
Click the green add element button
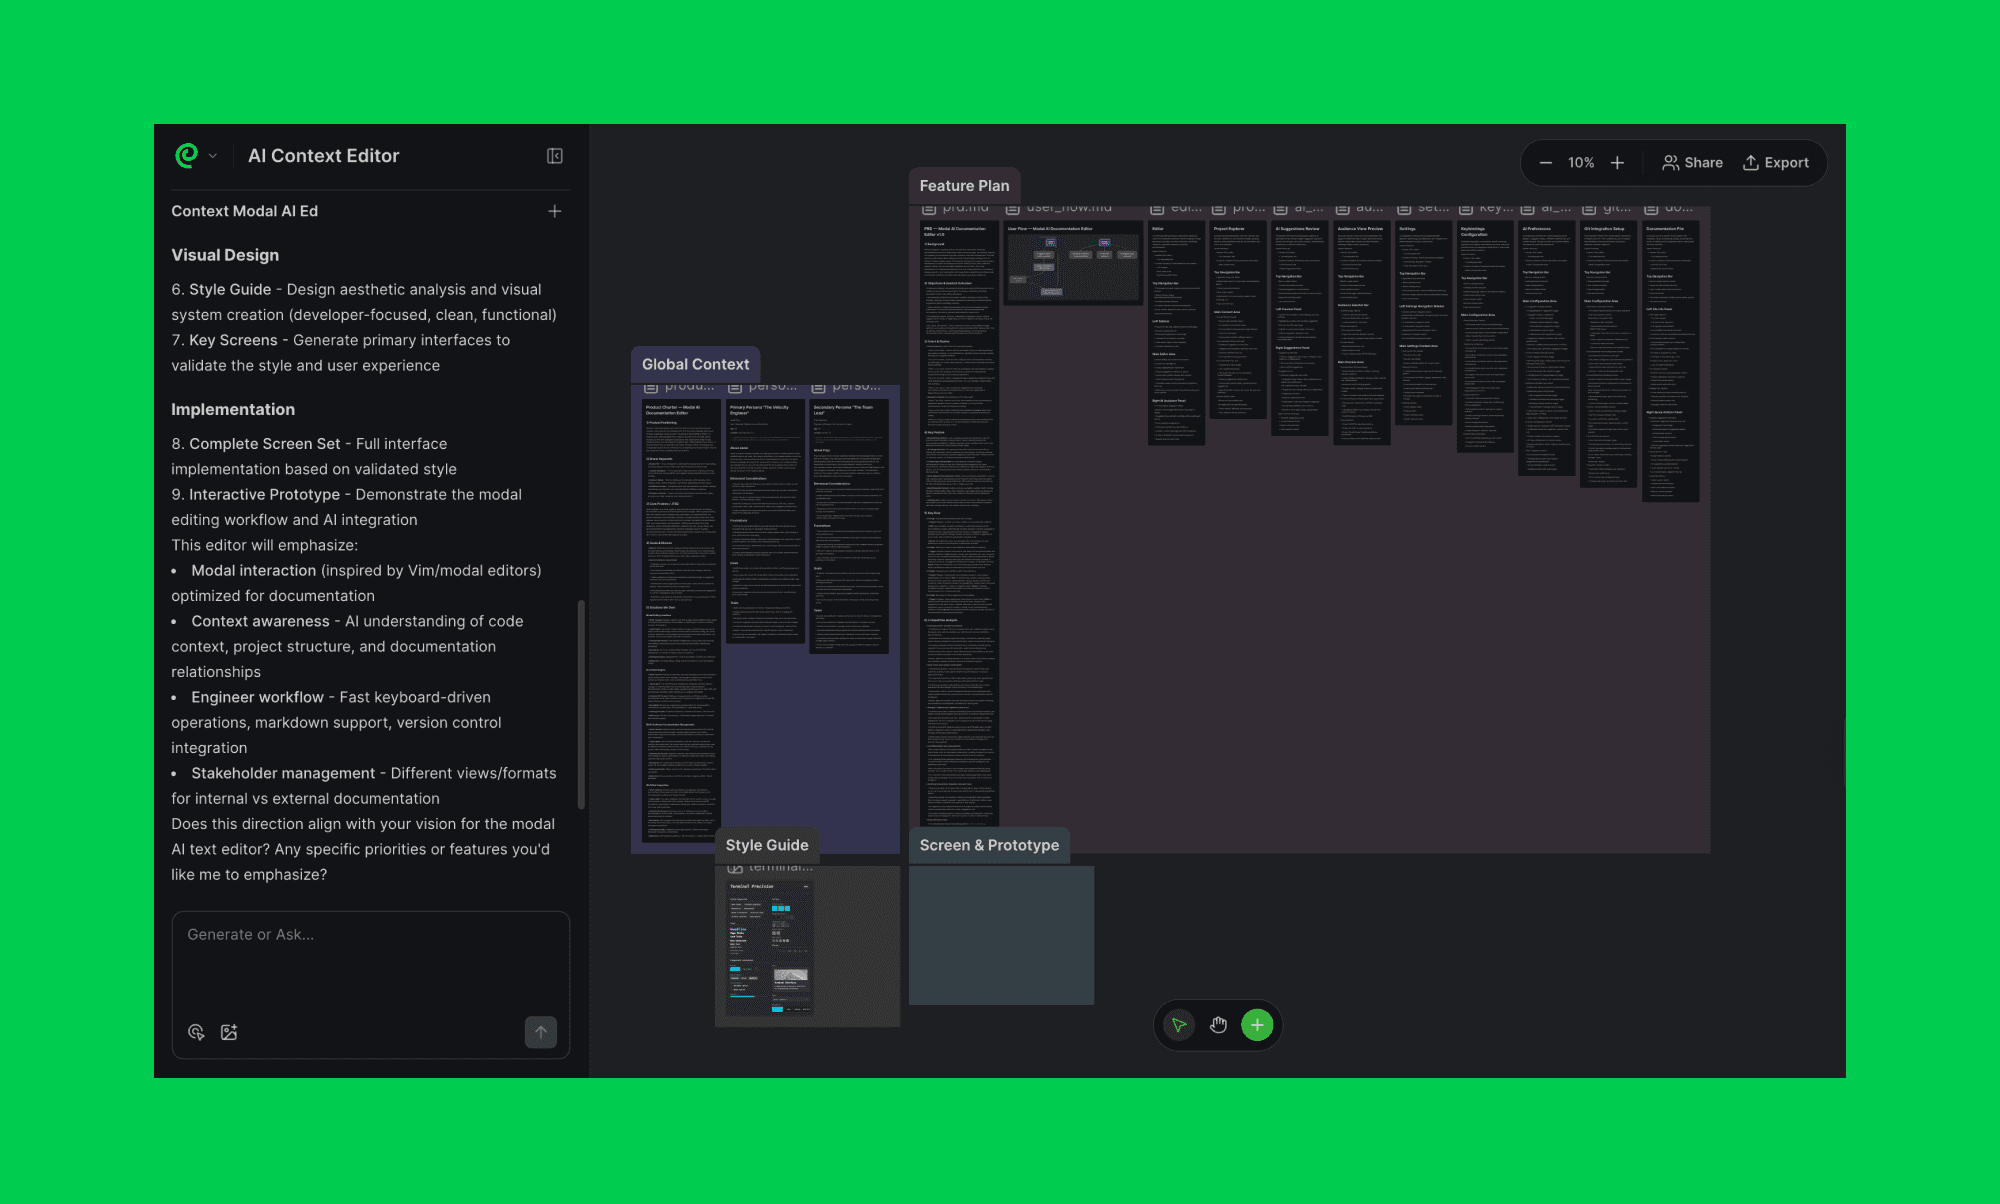tap(1257, 1025)
